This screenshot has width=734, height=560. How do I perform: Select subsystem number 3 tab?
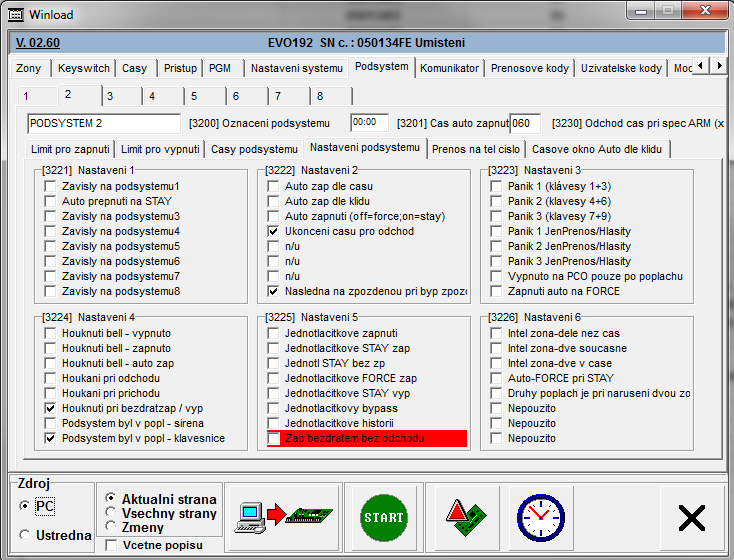click(110, 96)
